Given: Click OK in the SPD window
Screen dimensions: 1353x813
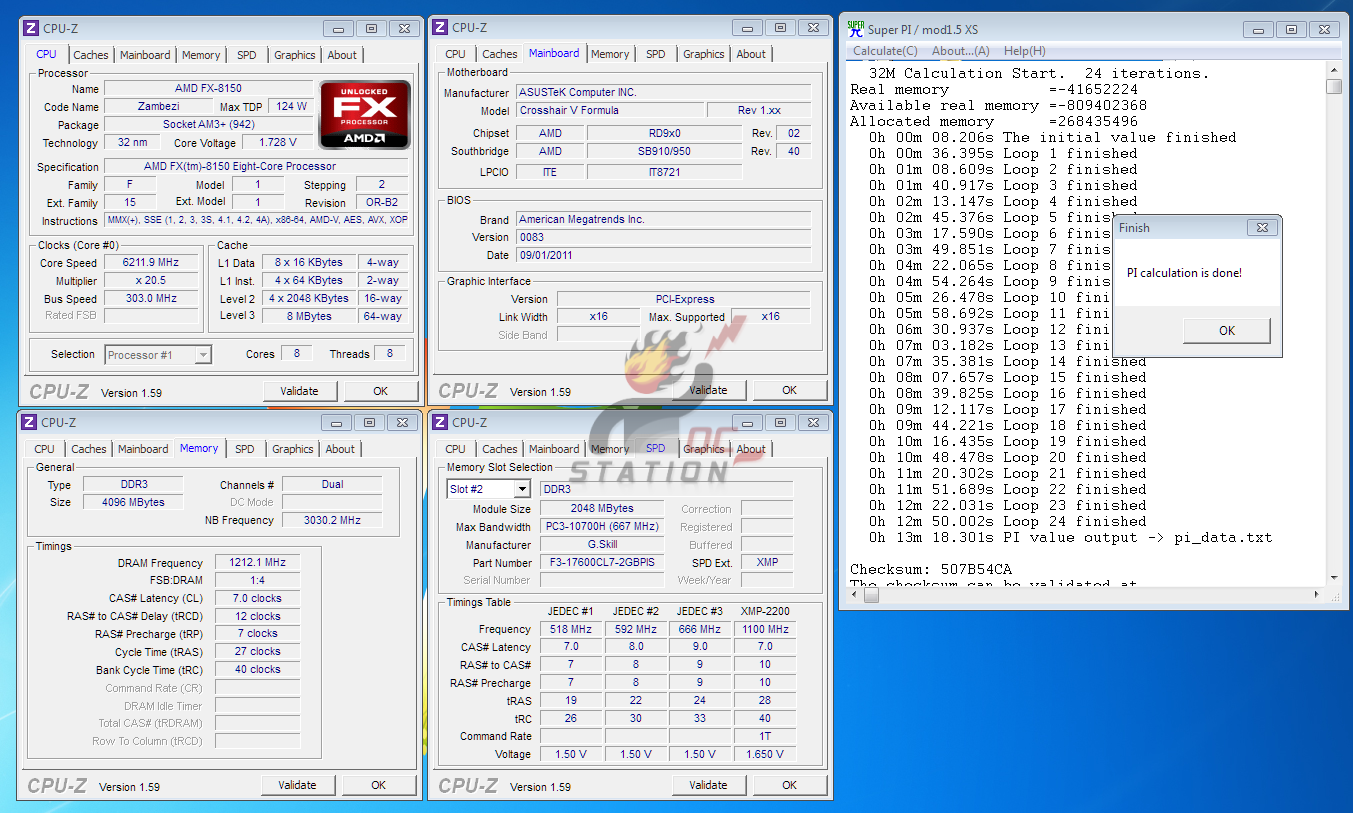Looking at the screenshot, I should click(790, 785).
